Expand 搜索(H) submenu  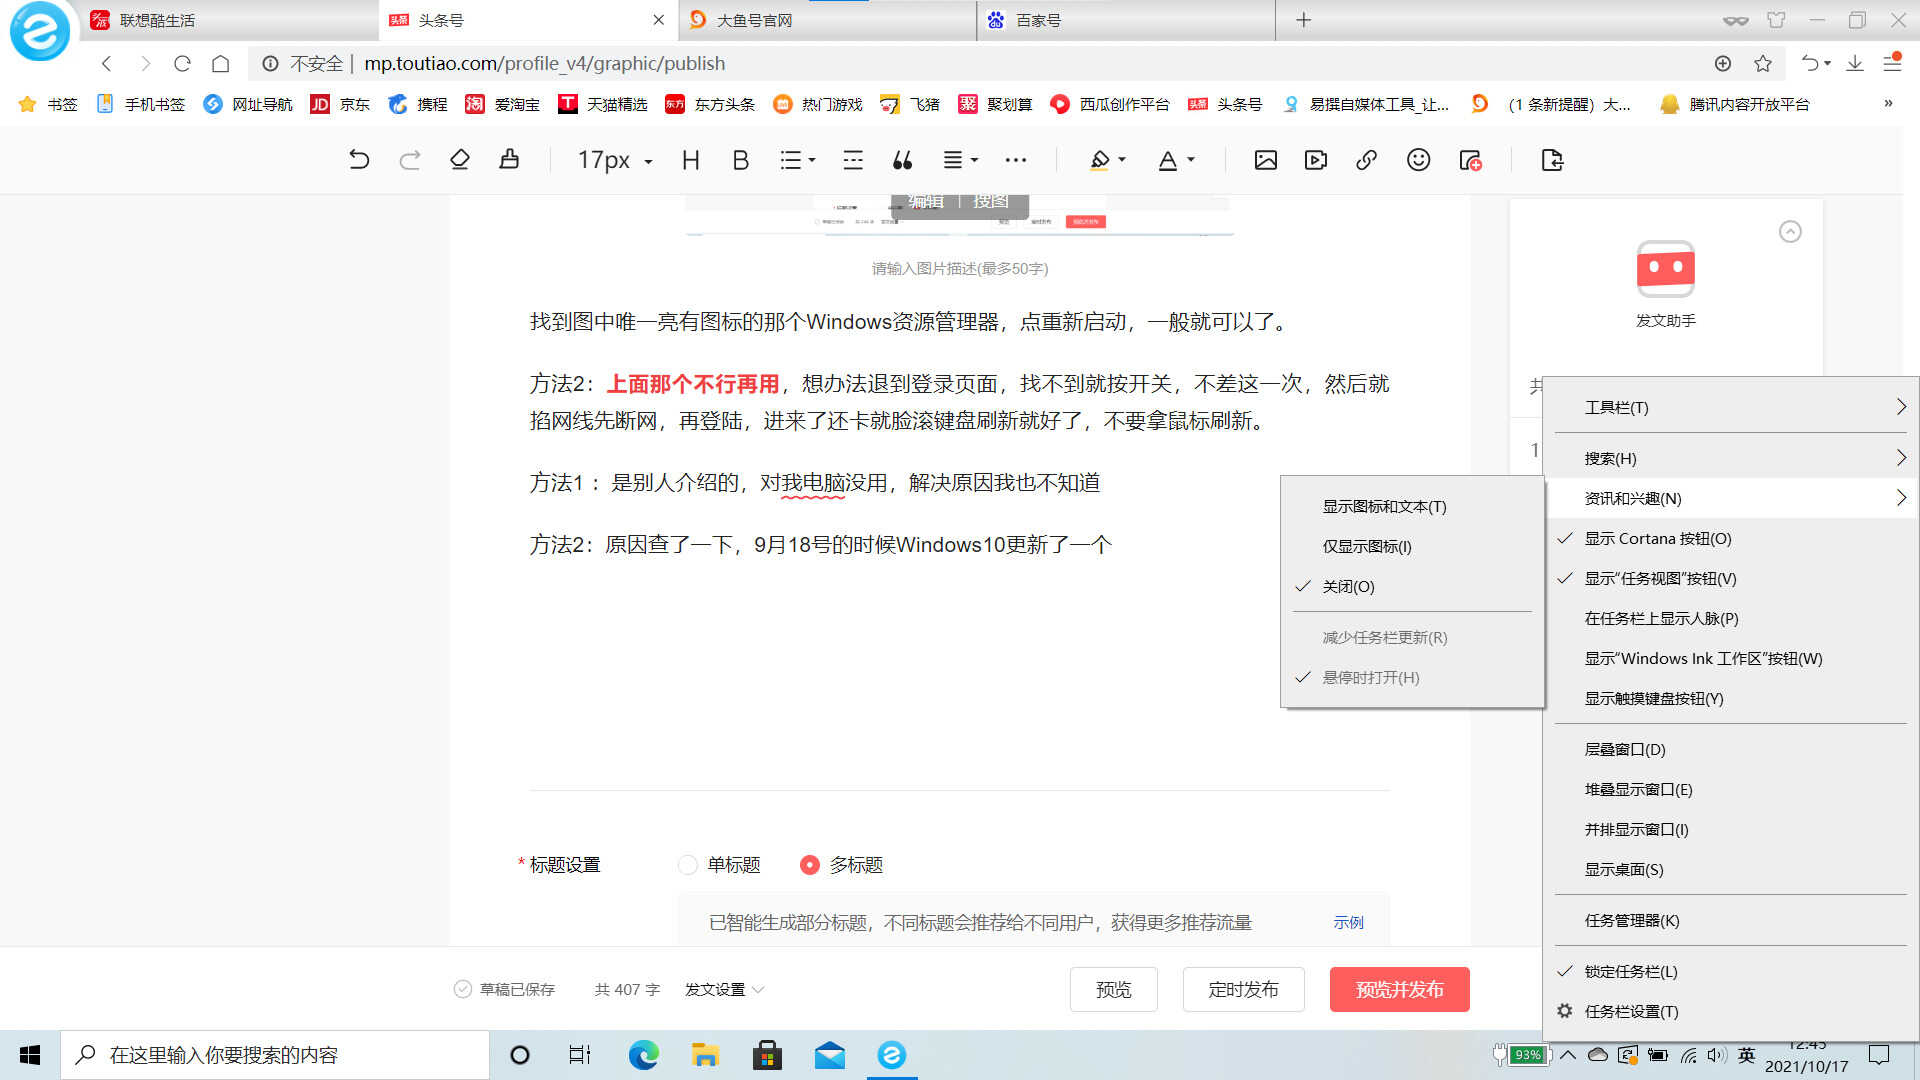coord(1731,458)
